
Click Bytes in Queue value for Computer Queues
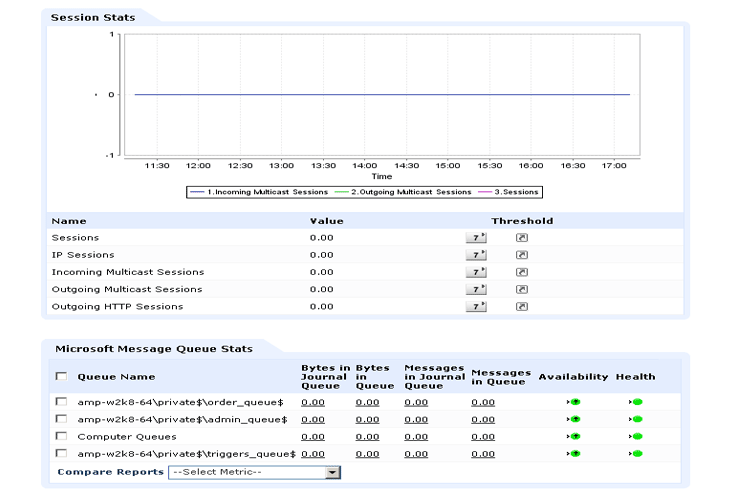(367, 437)
